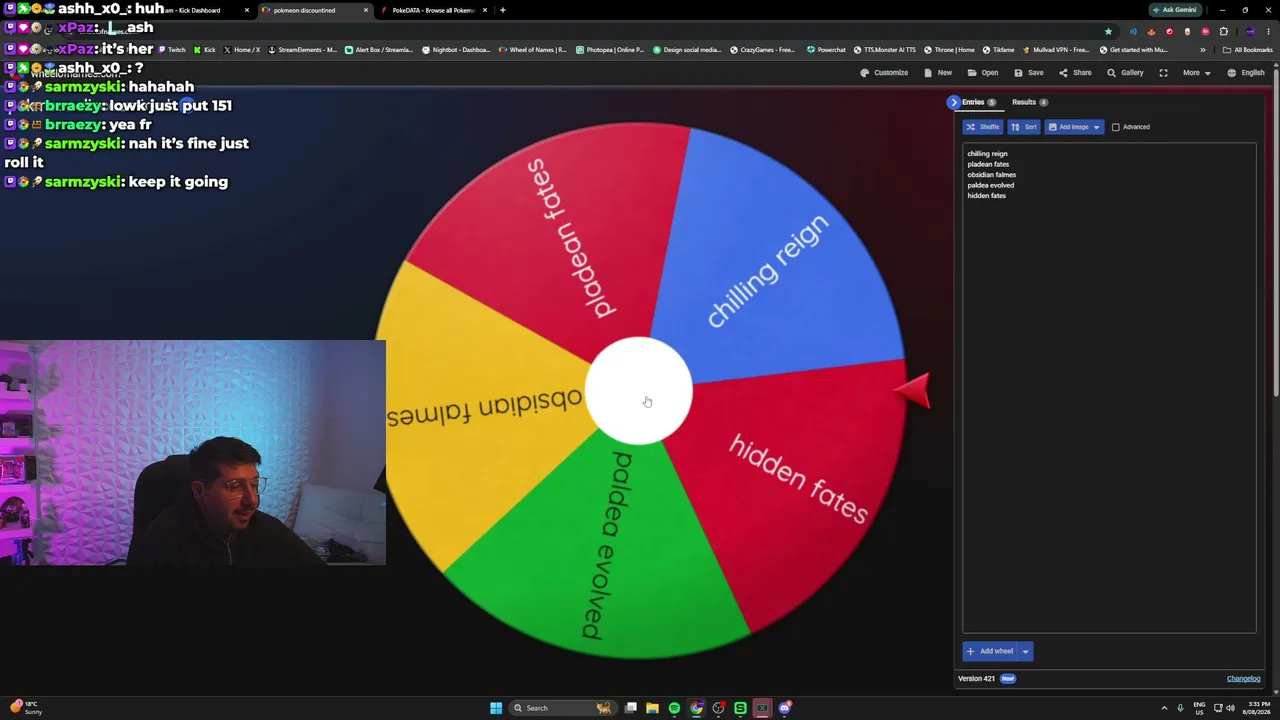Open the browser Extensions puzzle icon
Screen dimensions: 1280x720
[1223, 31]
